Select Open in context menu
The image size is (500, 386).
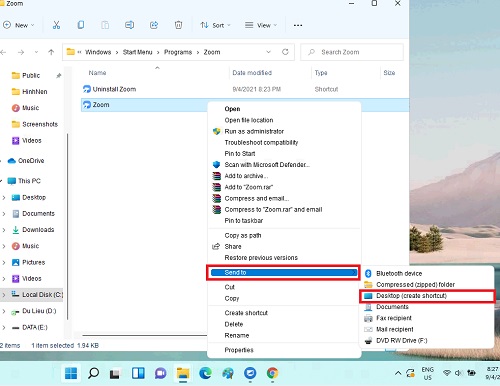coord(232,109)
